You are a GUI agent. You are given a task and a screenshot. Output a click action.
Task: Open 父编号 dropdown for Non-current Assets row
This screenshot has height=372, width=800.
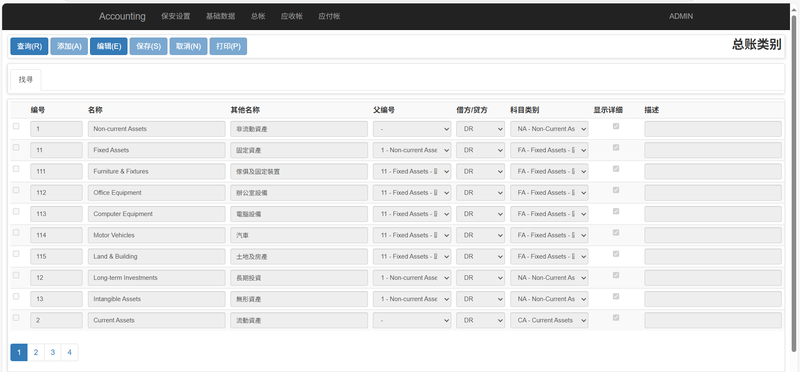pyautogui.click(x=412, y=129)
